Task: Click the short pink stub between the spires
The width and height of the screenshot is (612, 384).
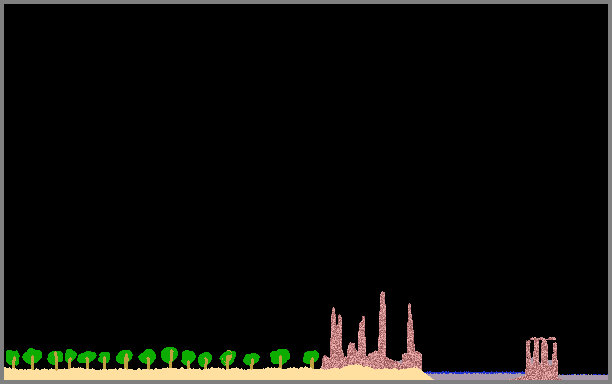Action: tap(352, 349)
